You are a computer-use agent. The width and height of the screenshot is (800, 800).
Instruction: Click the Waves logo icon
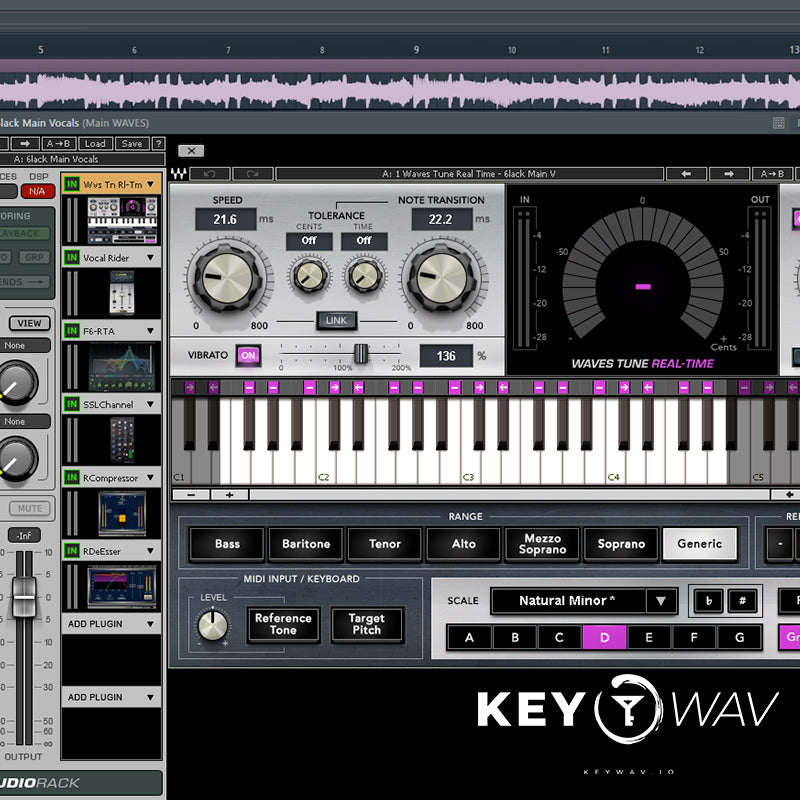[179, 174]
